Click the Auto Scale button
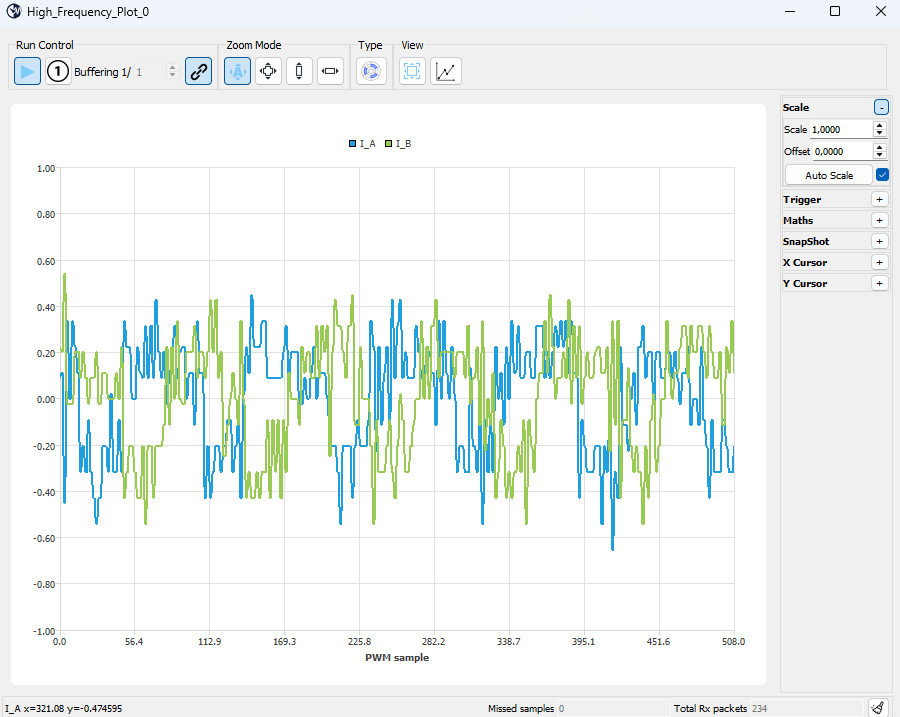Screen dimensions: 900x717 pyautogui.click(x=828, y=175)
